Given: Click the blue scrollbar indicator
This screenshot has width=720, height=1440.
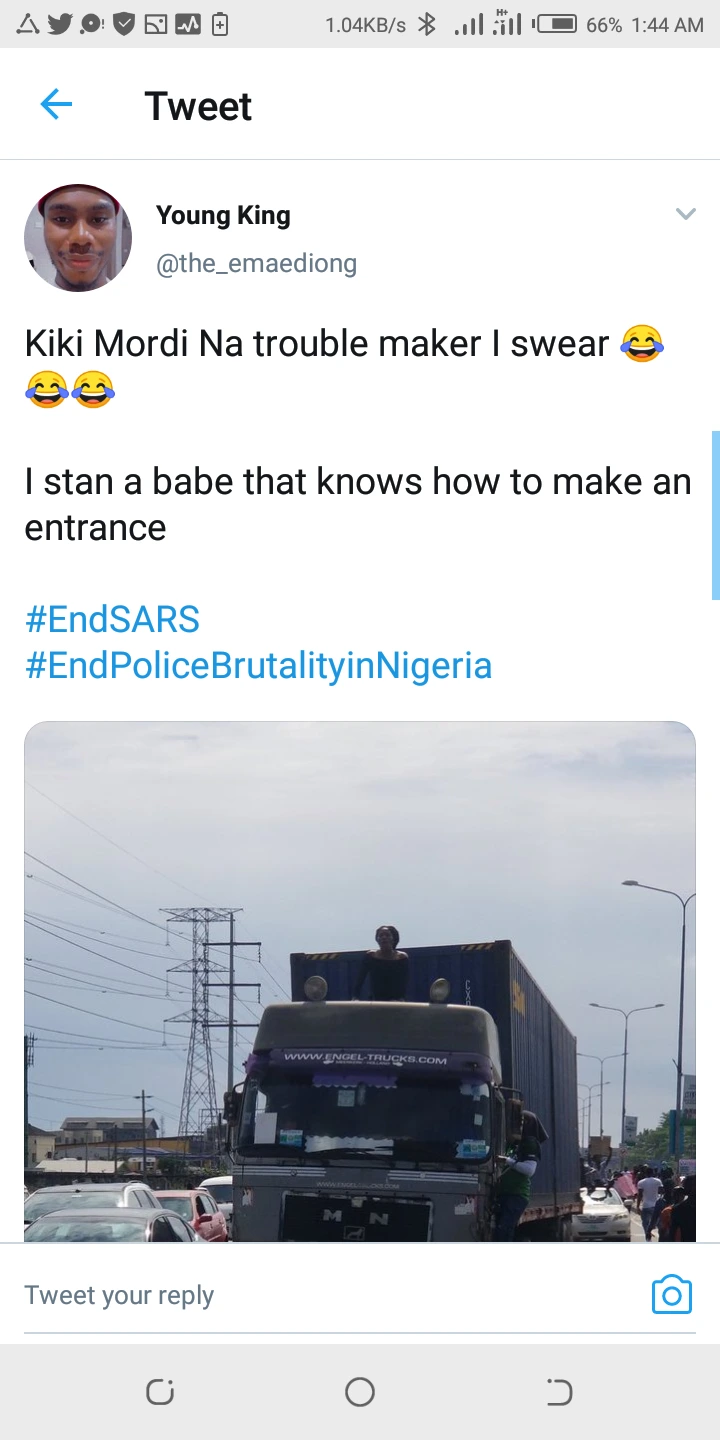Looking at the screenshot, I should [x=715, y=515].
